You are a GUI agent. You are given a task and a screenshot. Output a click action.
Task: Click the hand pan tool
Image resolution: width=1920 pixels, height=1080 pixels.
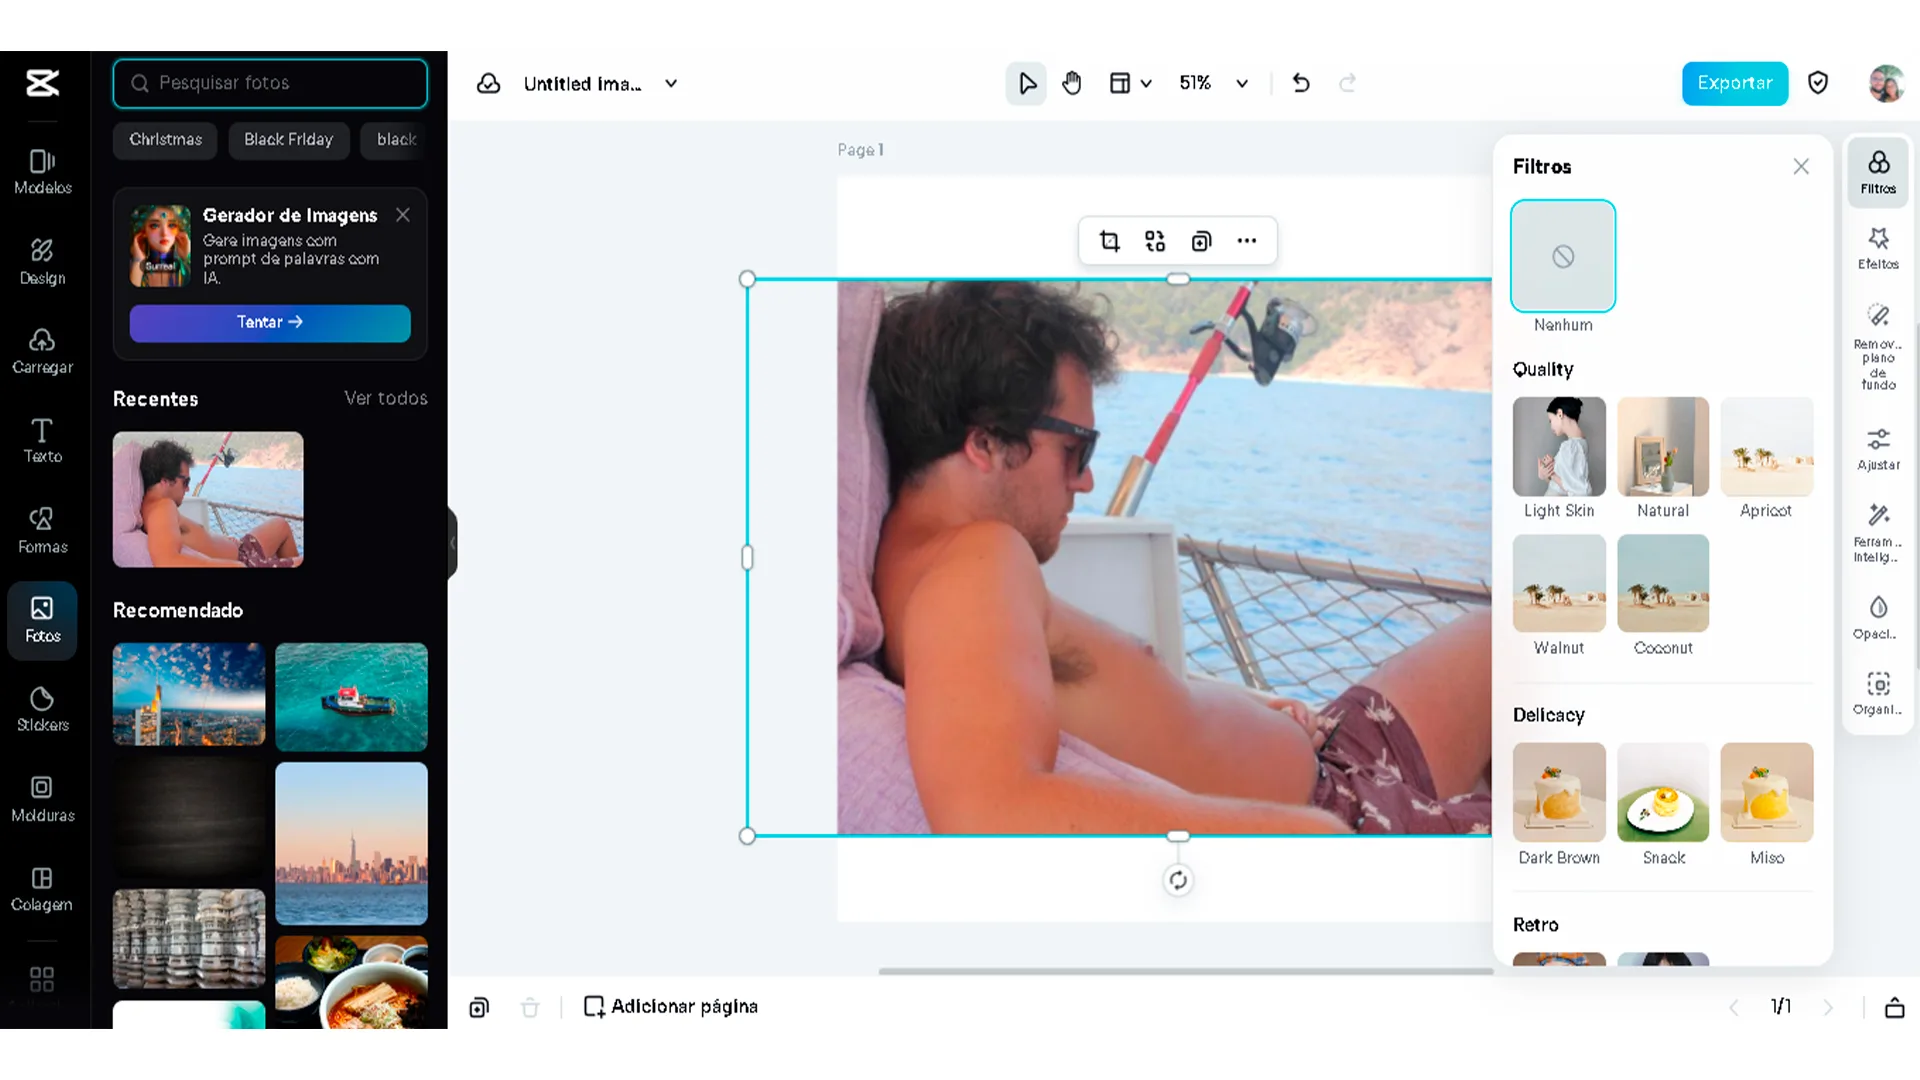tap(1072, 83)
